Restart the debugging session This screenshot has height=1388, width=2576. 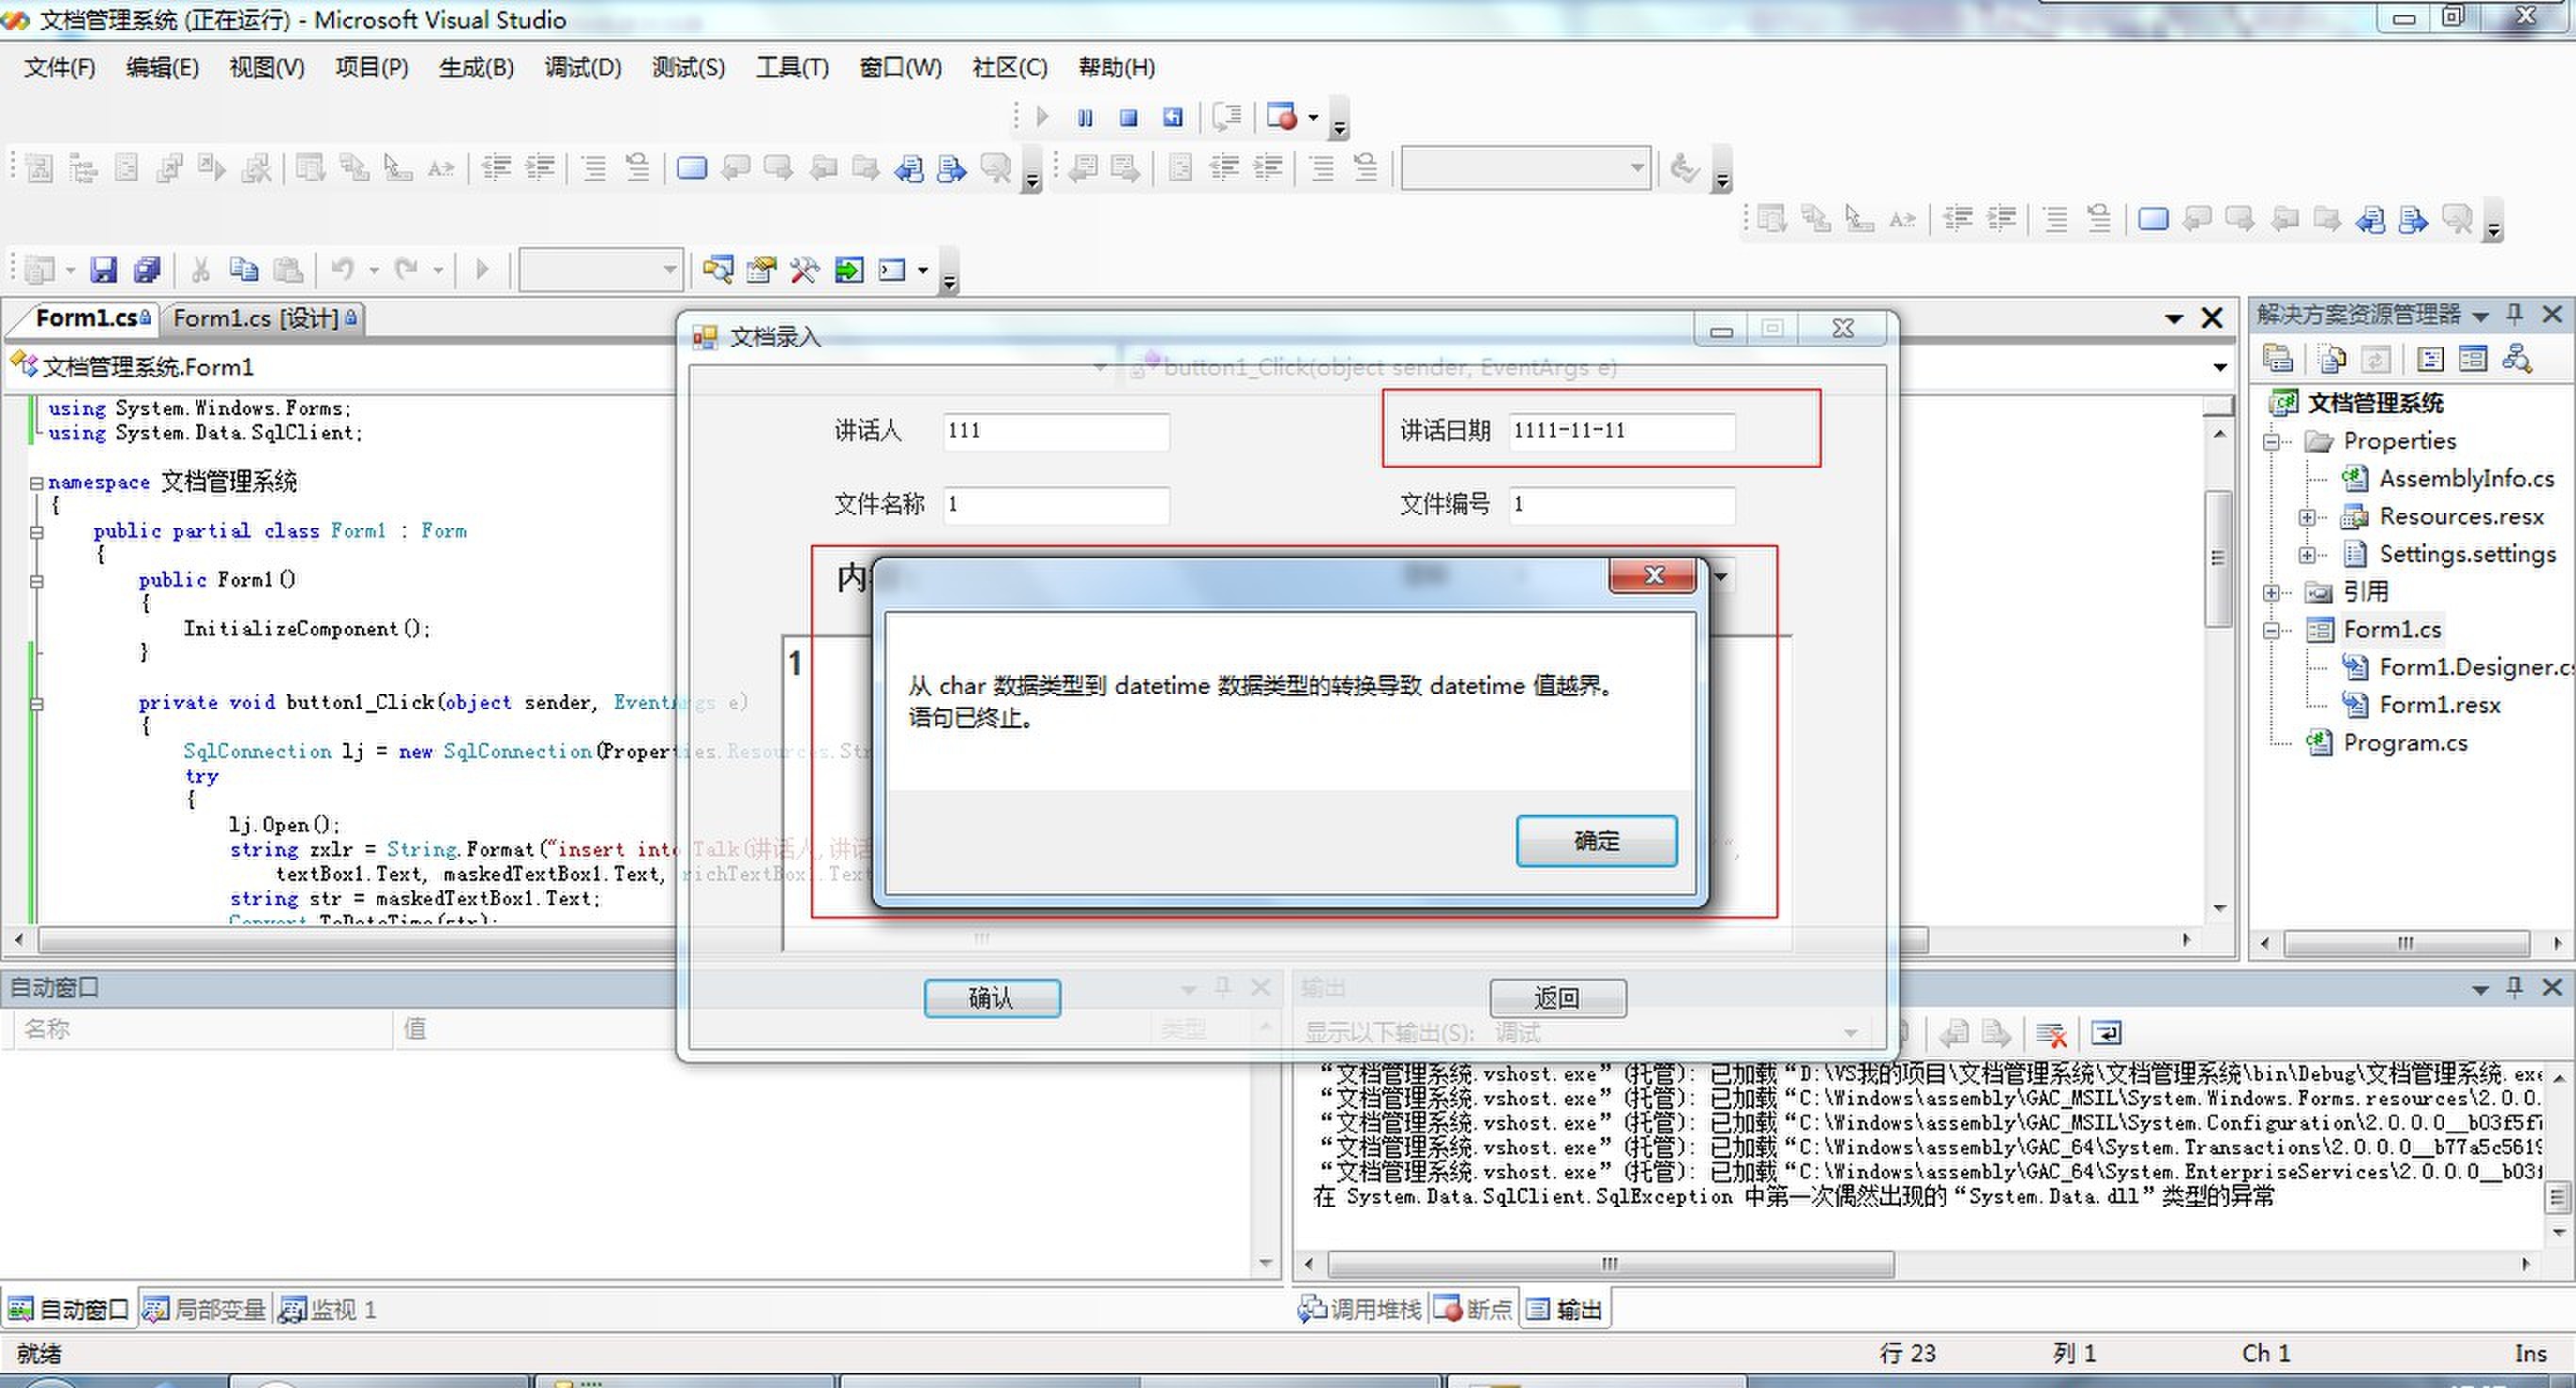click(1173, 118)
